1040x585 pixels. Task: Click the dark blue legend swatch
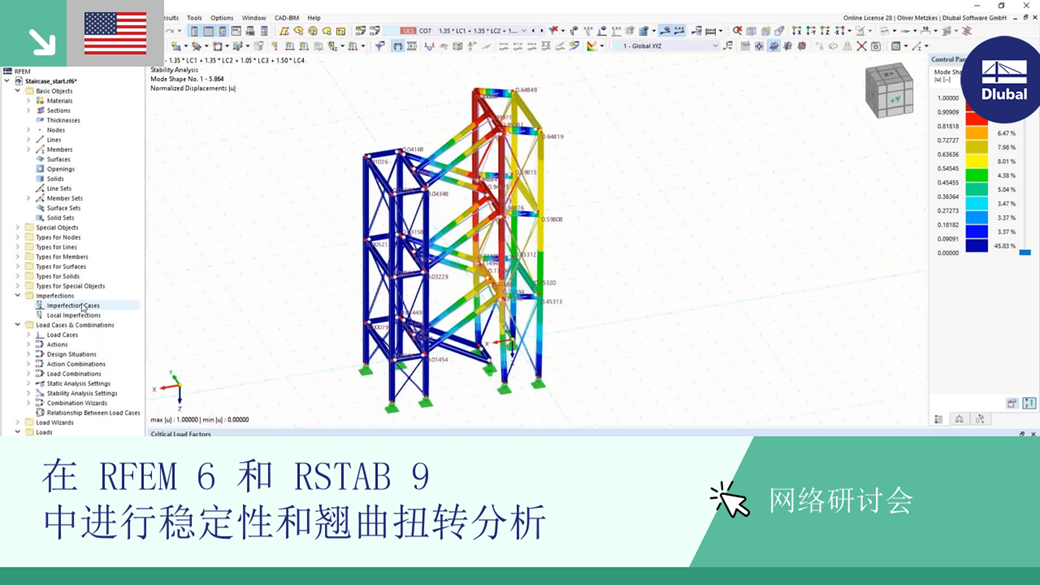(976, 245)
